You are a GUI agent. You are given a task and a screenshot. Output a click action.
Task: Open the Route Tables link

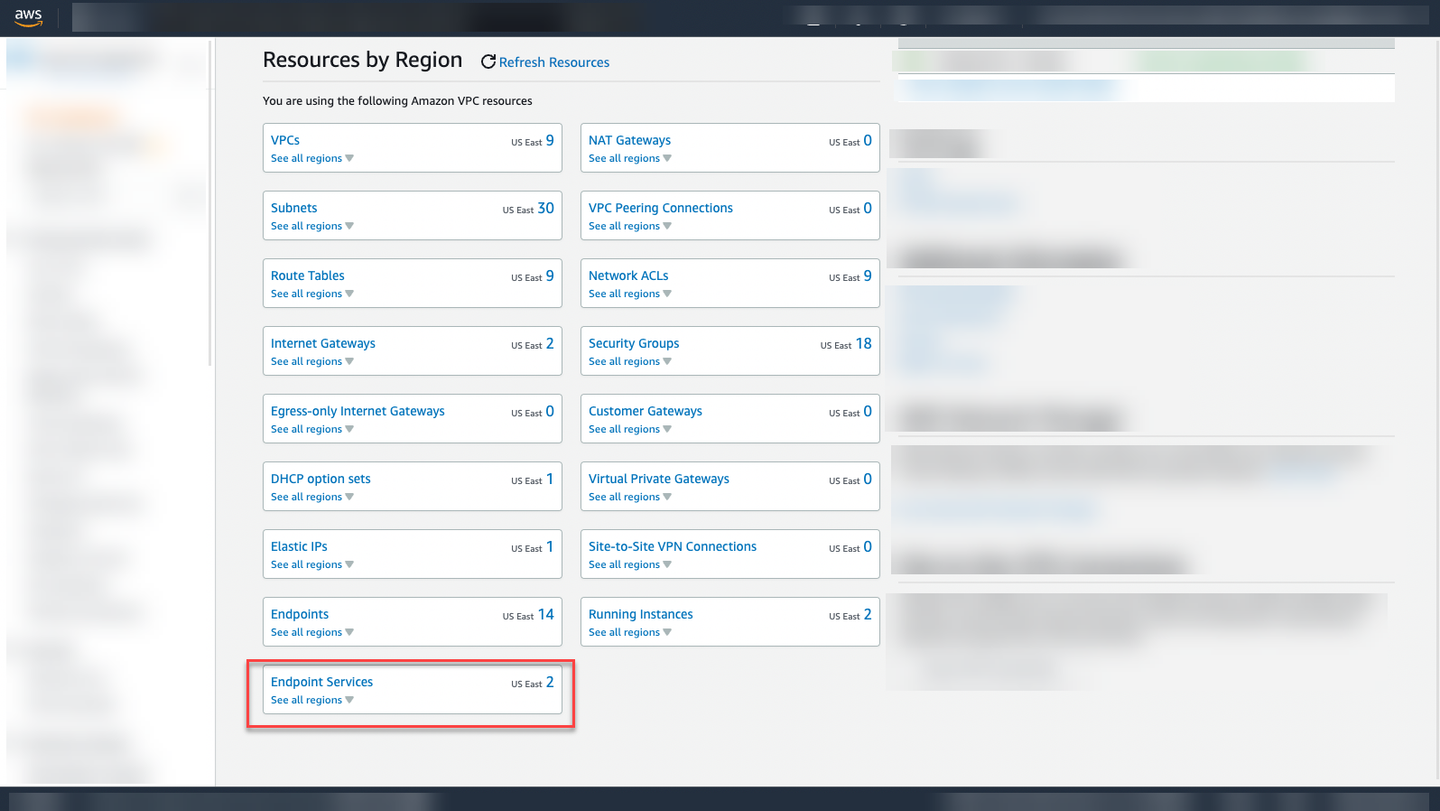[308, 276]
